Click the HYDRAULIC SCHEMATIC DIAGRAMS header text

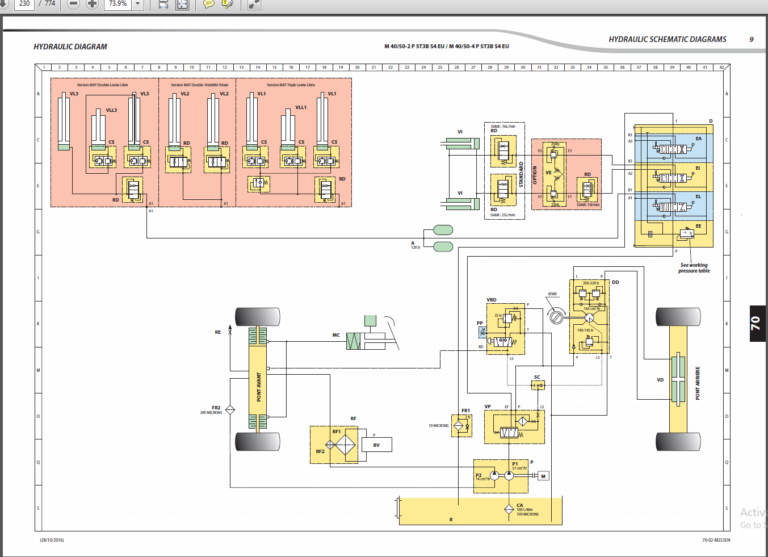tap(668, 40)
